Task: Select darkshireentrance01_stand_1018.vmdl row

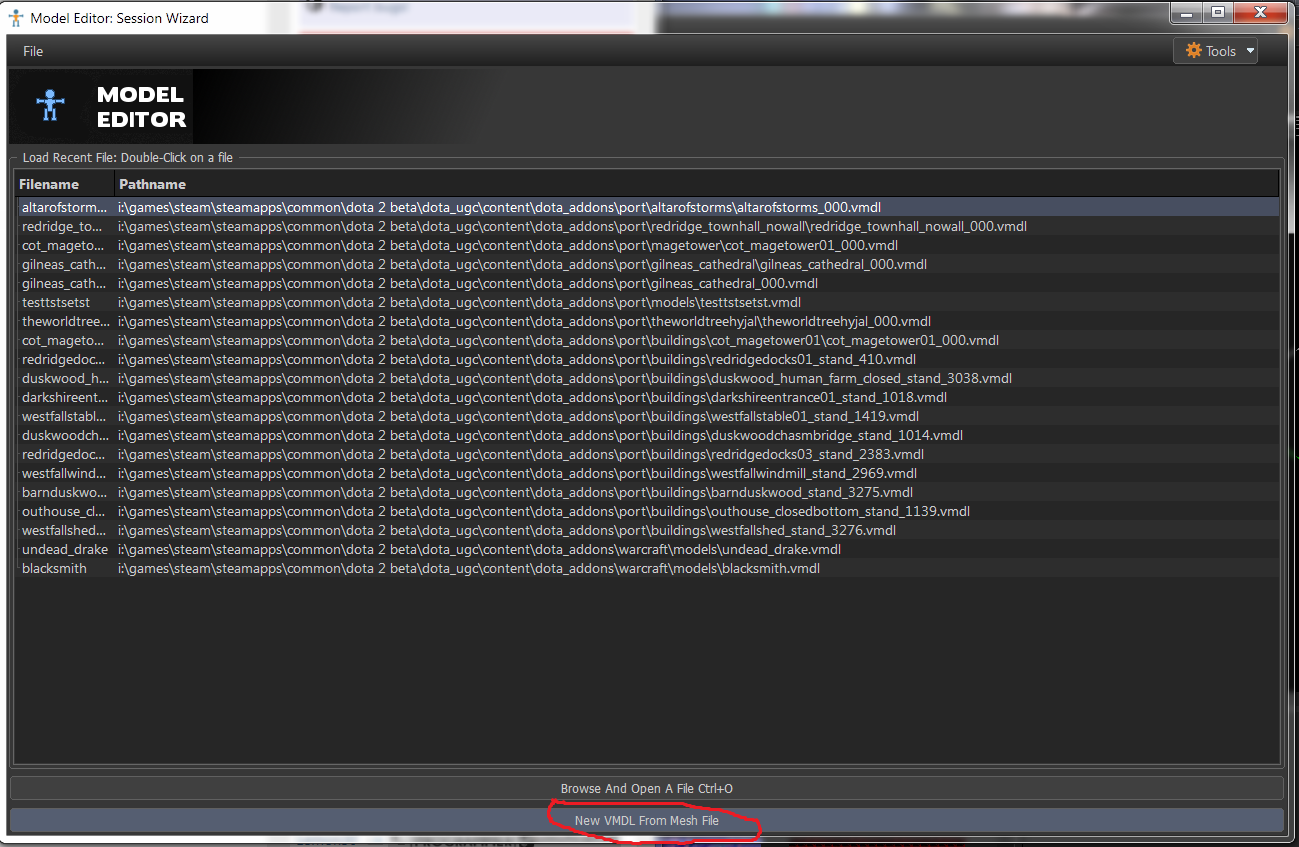Action: [530, 398]
